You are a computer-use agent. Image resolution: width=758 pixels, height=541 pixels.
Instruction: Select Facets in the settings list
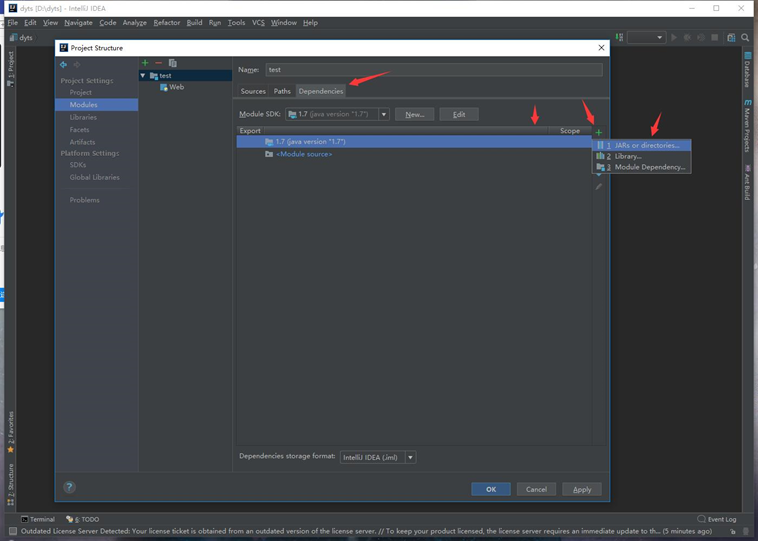pyautogui.click(x=79, y=130)
